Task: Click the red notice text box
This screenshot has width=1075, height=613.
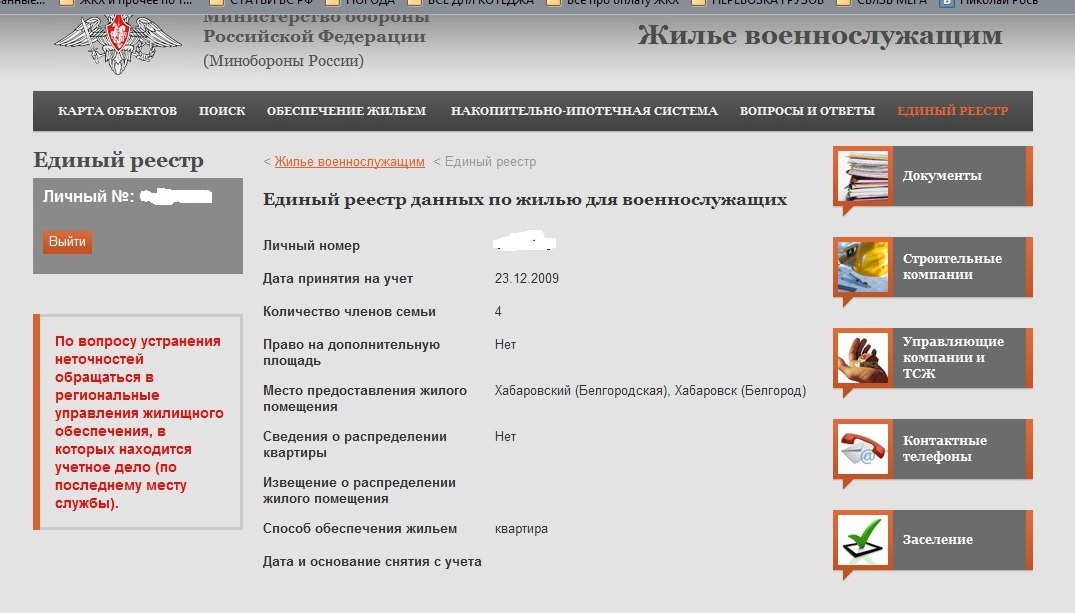Action: click(138, 422)
